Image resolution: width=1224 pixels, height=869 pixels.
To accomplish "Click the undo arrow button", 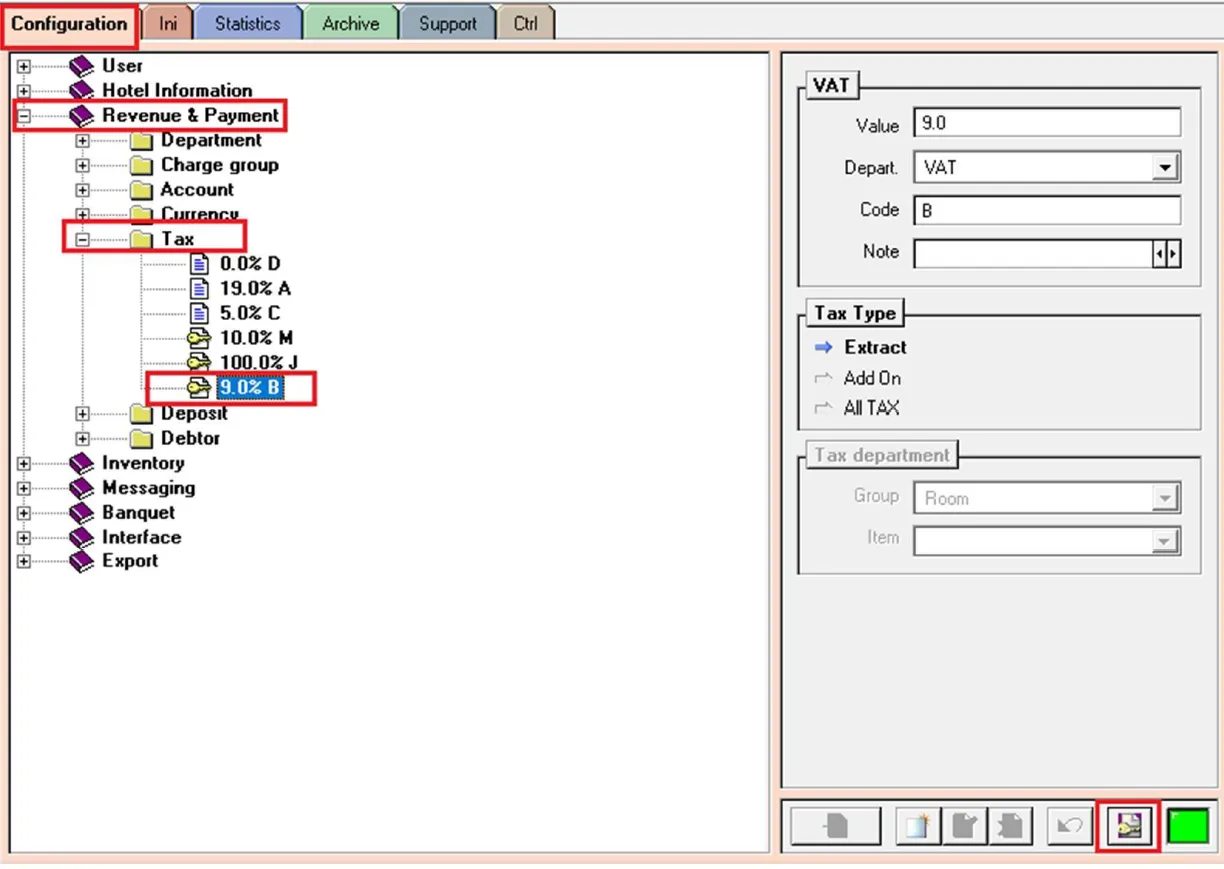I will pos(1070,826).
